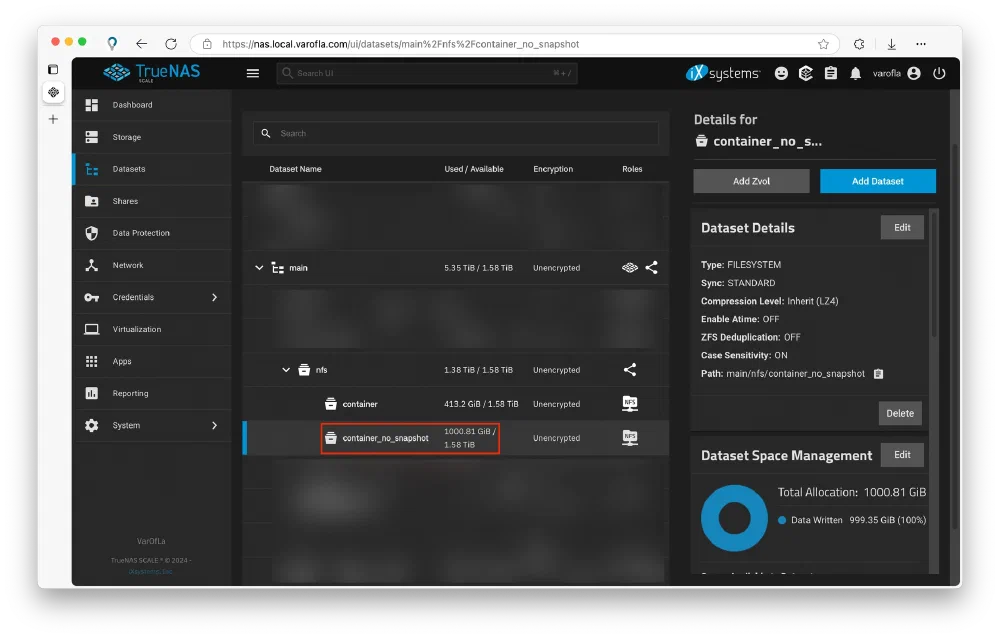Copy dataset path with clipboard icon
Image resolution: width=1000 pixels, height=638 pixels.
tap(878, 374)
